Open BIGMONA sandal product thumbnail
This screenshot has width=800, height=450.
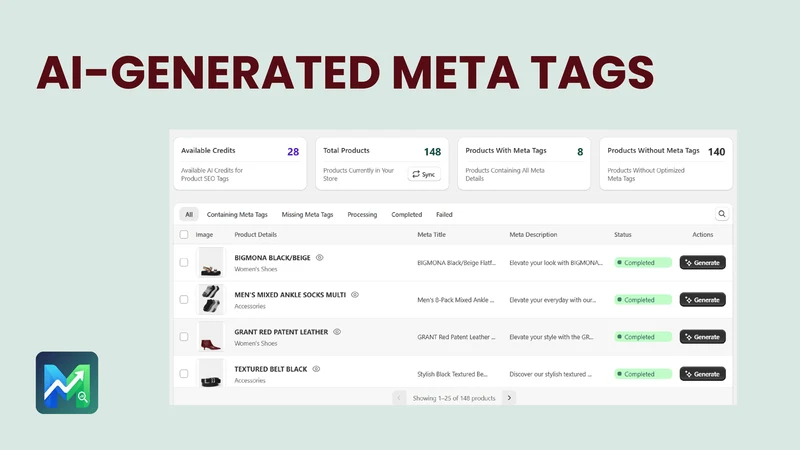pyautogui.click(x=211, y=262)
